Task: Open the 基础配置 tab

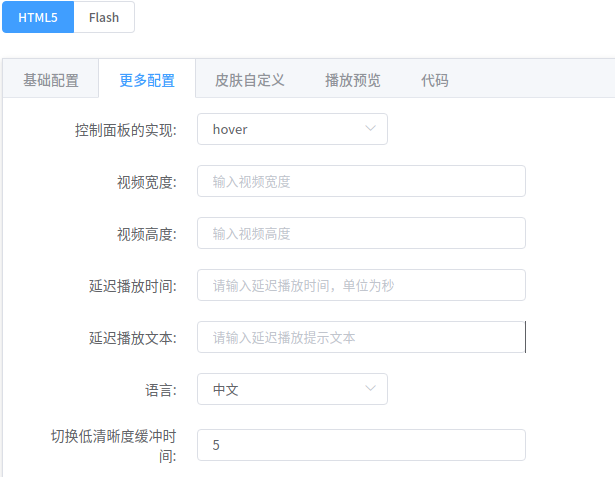Action: (x=51, y=80)
